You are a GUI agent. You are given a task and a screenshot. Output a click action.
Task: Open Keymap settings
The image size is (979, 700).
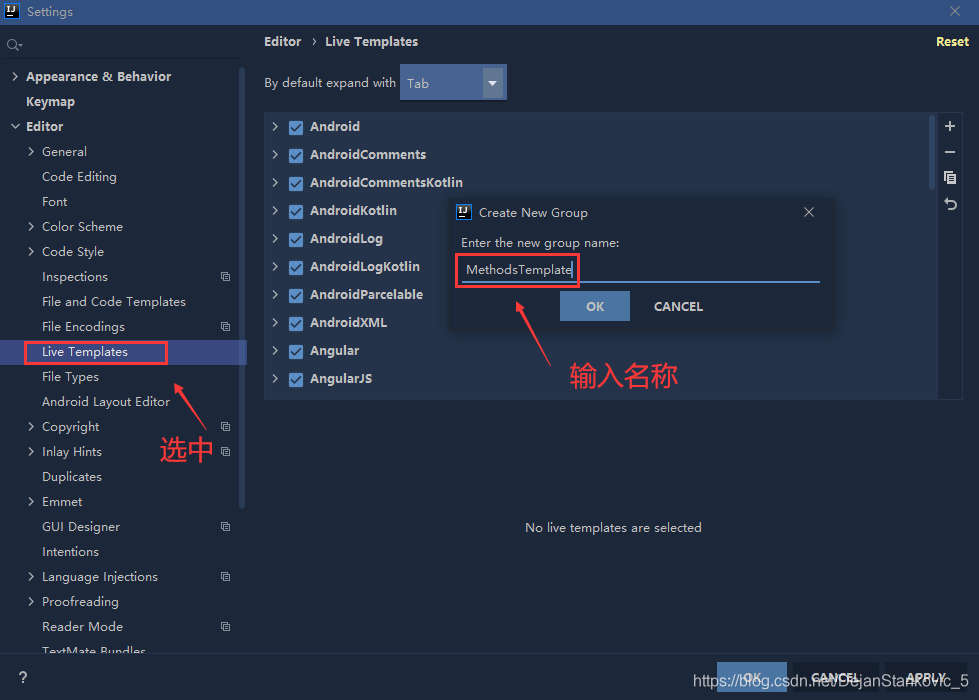[51, 101]
